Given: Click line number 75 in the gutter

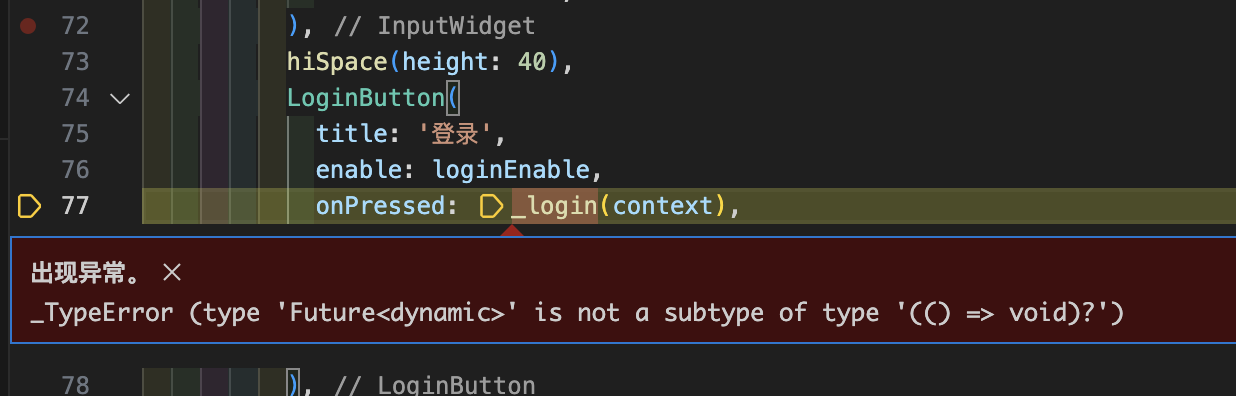Looking at the screenshot, I should 75,134.
